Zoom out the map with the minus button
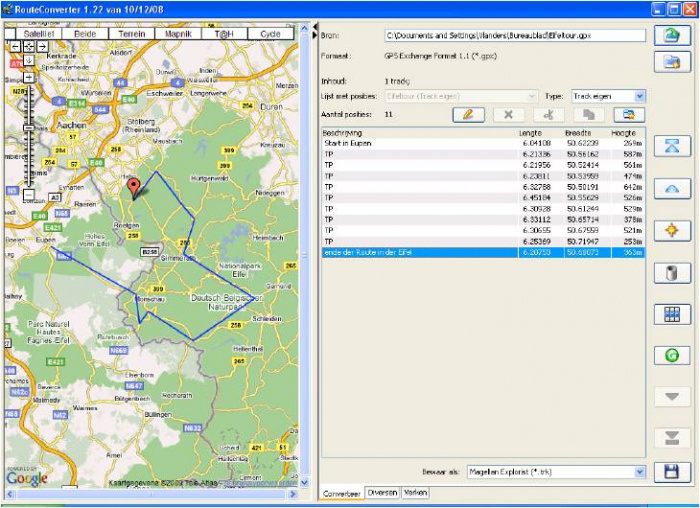The image size is (700, 508). [x=29, y=195]
